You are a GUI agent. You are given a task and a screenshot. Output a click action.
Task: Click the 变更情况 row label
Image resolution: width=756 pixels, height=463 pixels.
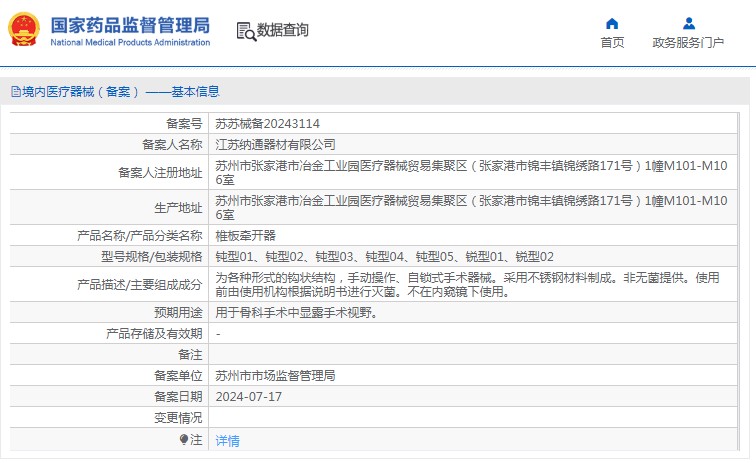[178, 418]
